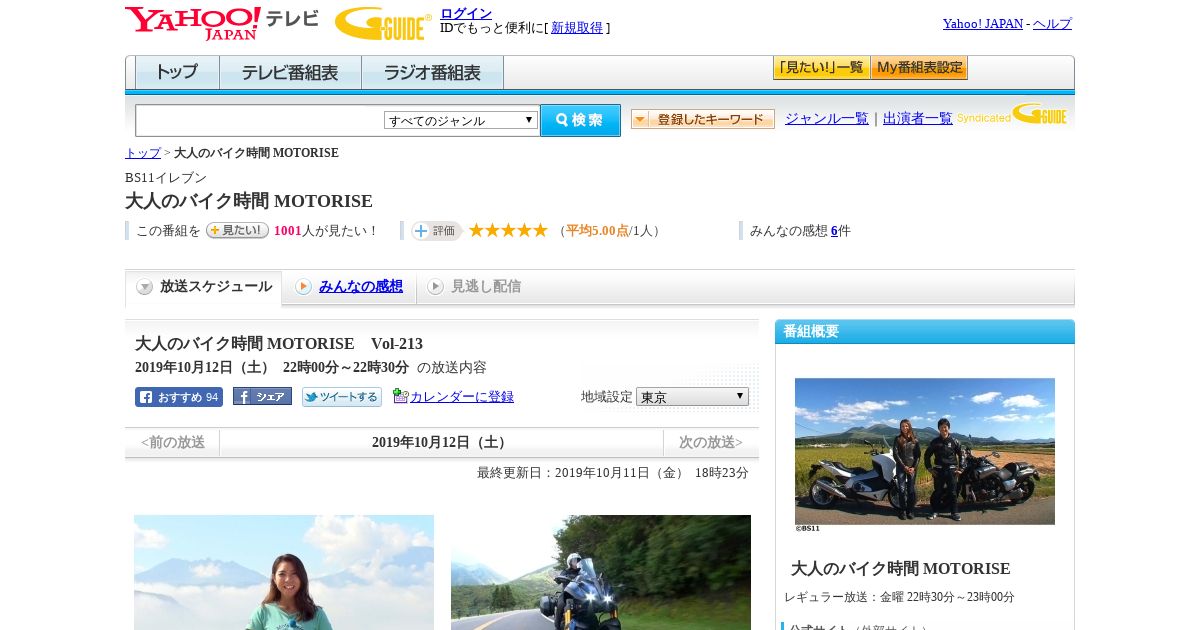Click the woman in teal shirt photo

point(284,572)
